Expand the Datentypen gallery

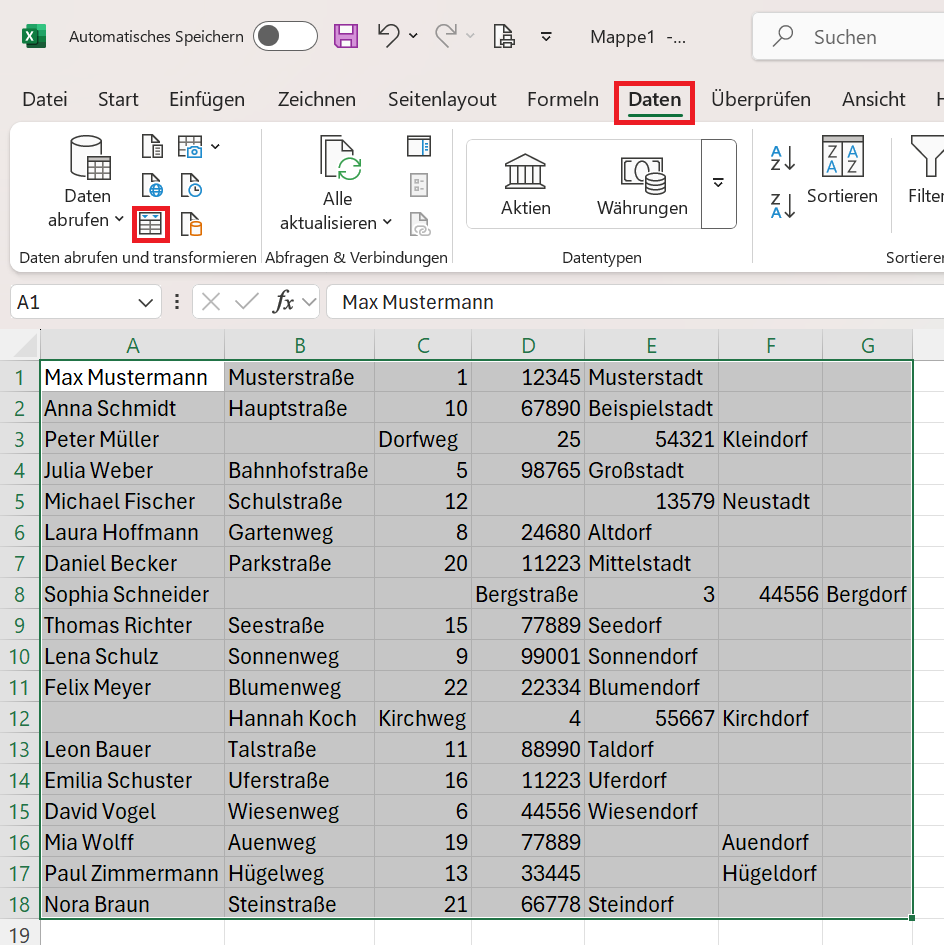[718, 183]
